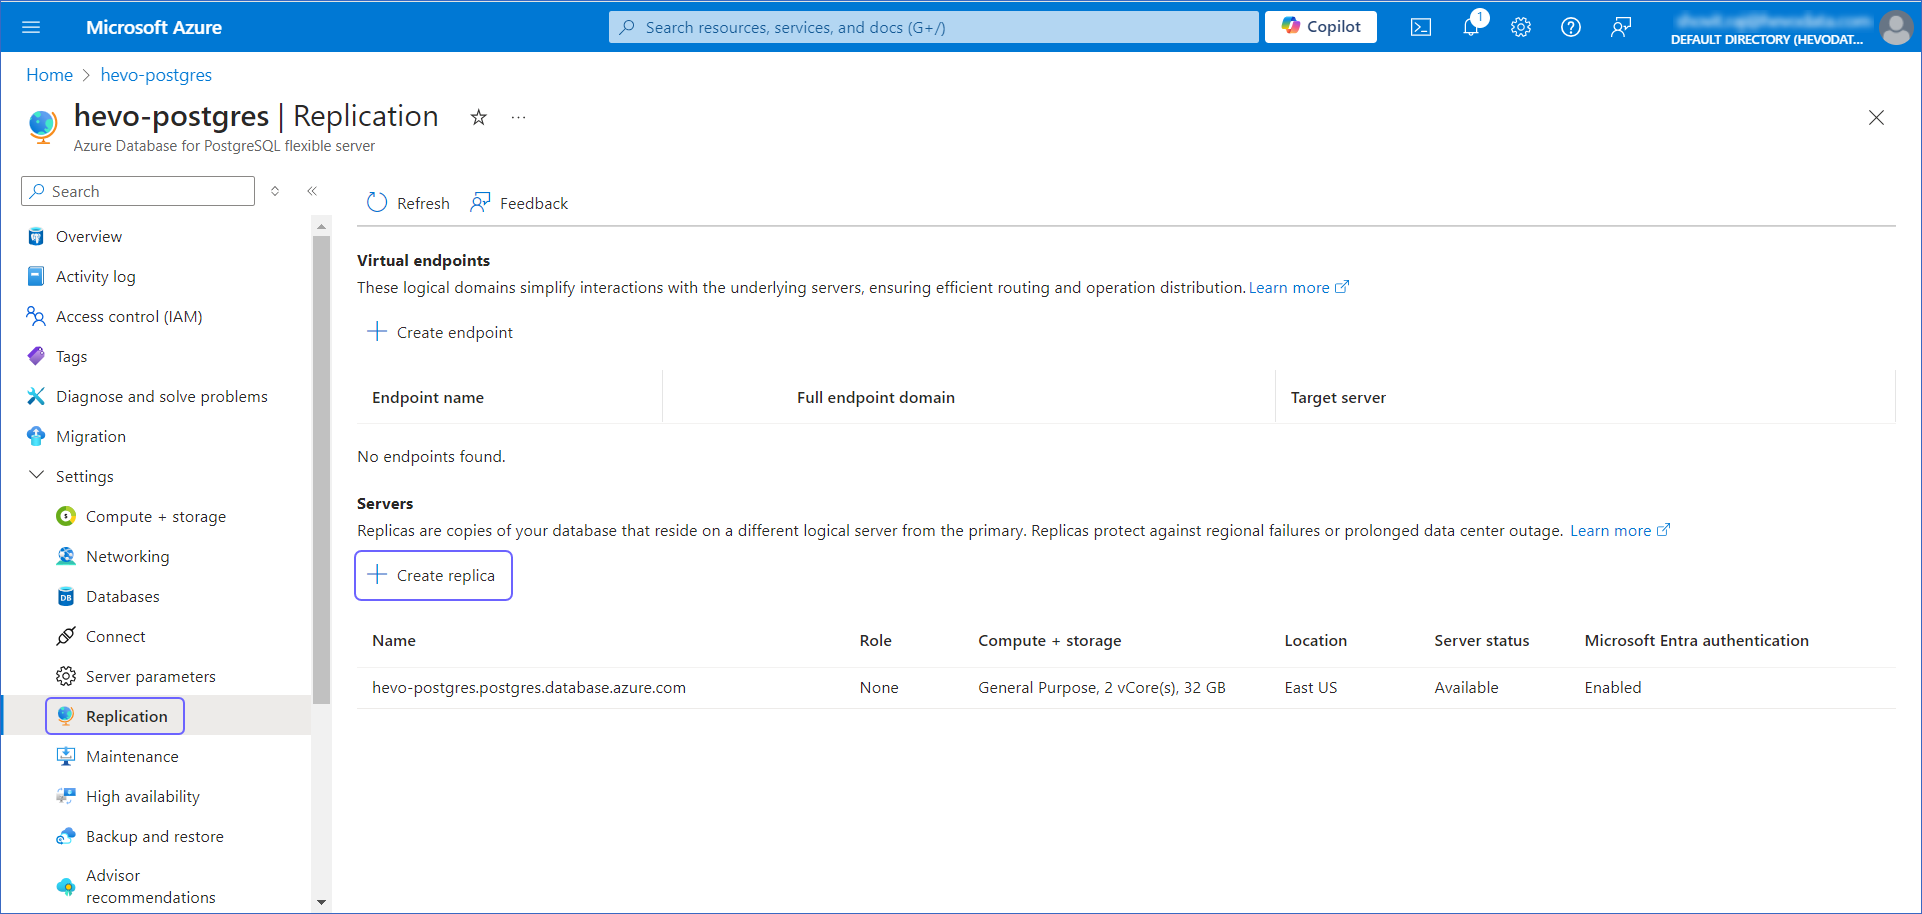This screenshot has height=914, width=1922.
Task: Click the Diagnose and solve problems wrench icon
Action: tap(36, 396)
